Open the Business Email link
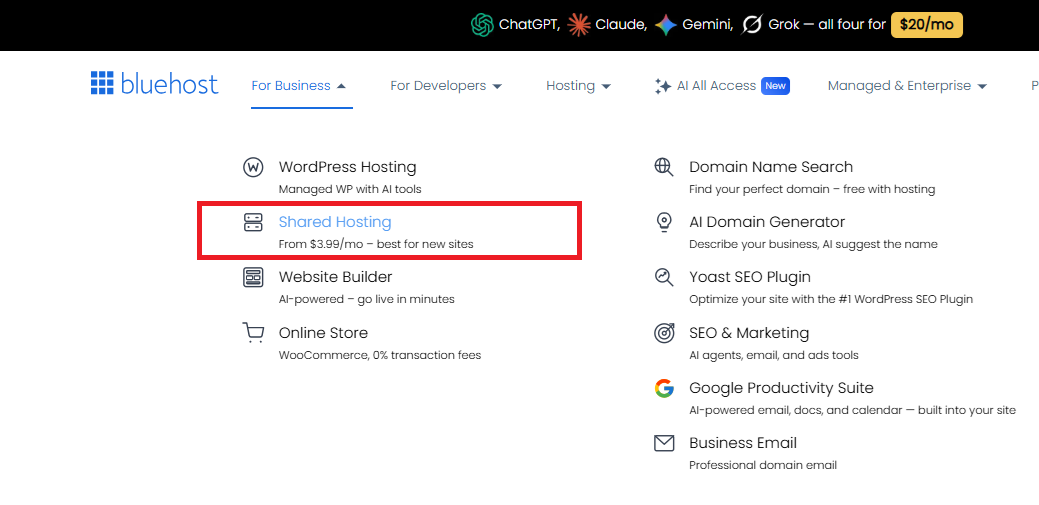1039x505 pixels. click(743, 443)
